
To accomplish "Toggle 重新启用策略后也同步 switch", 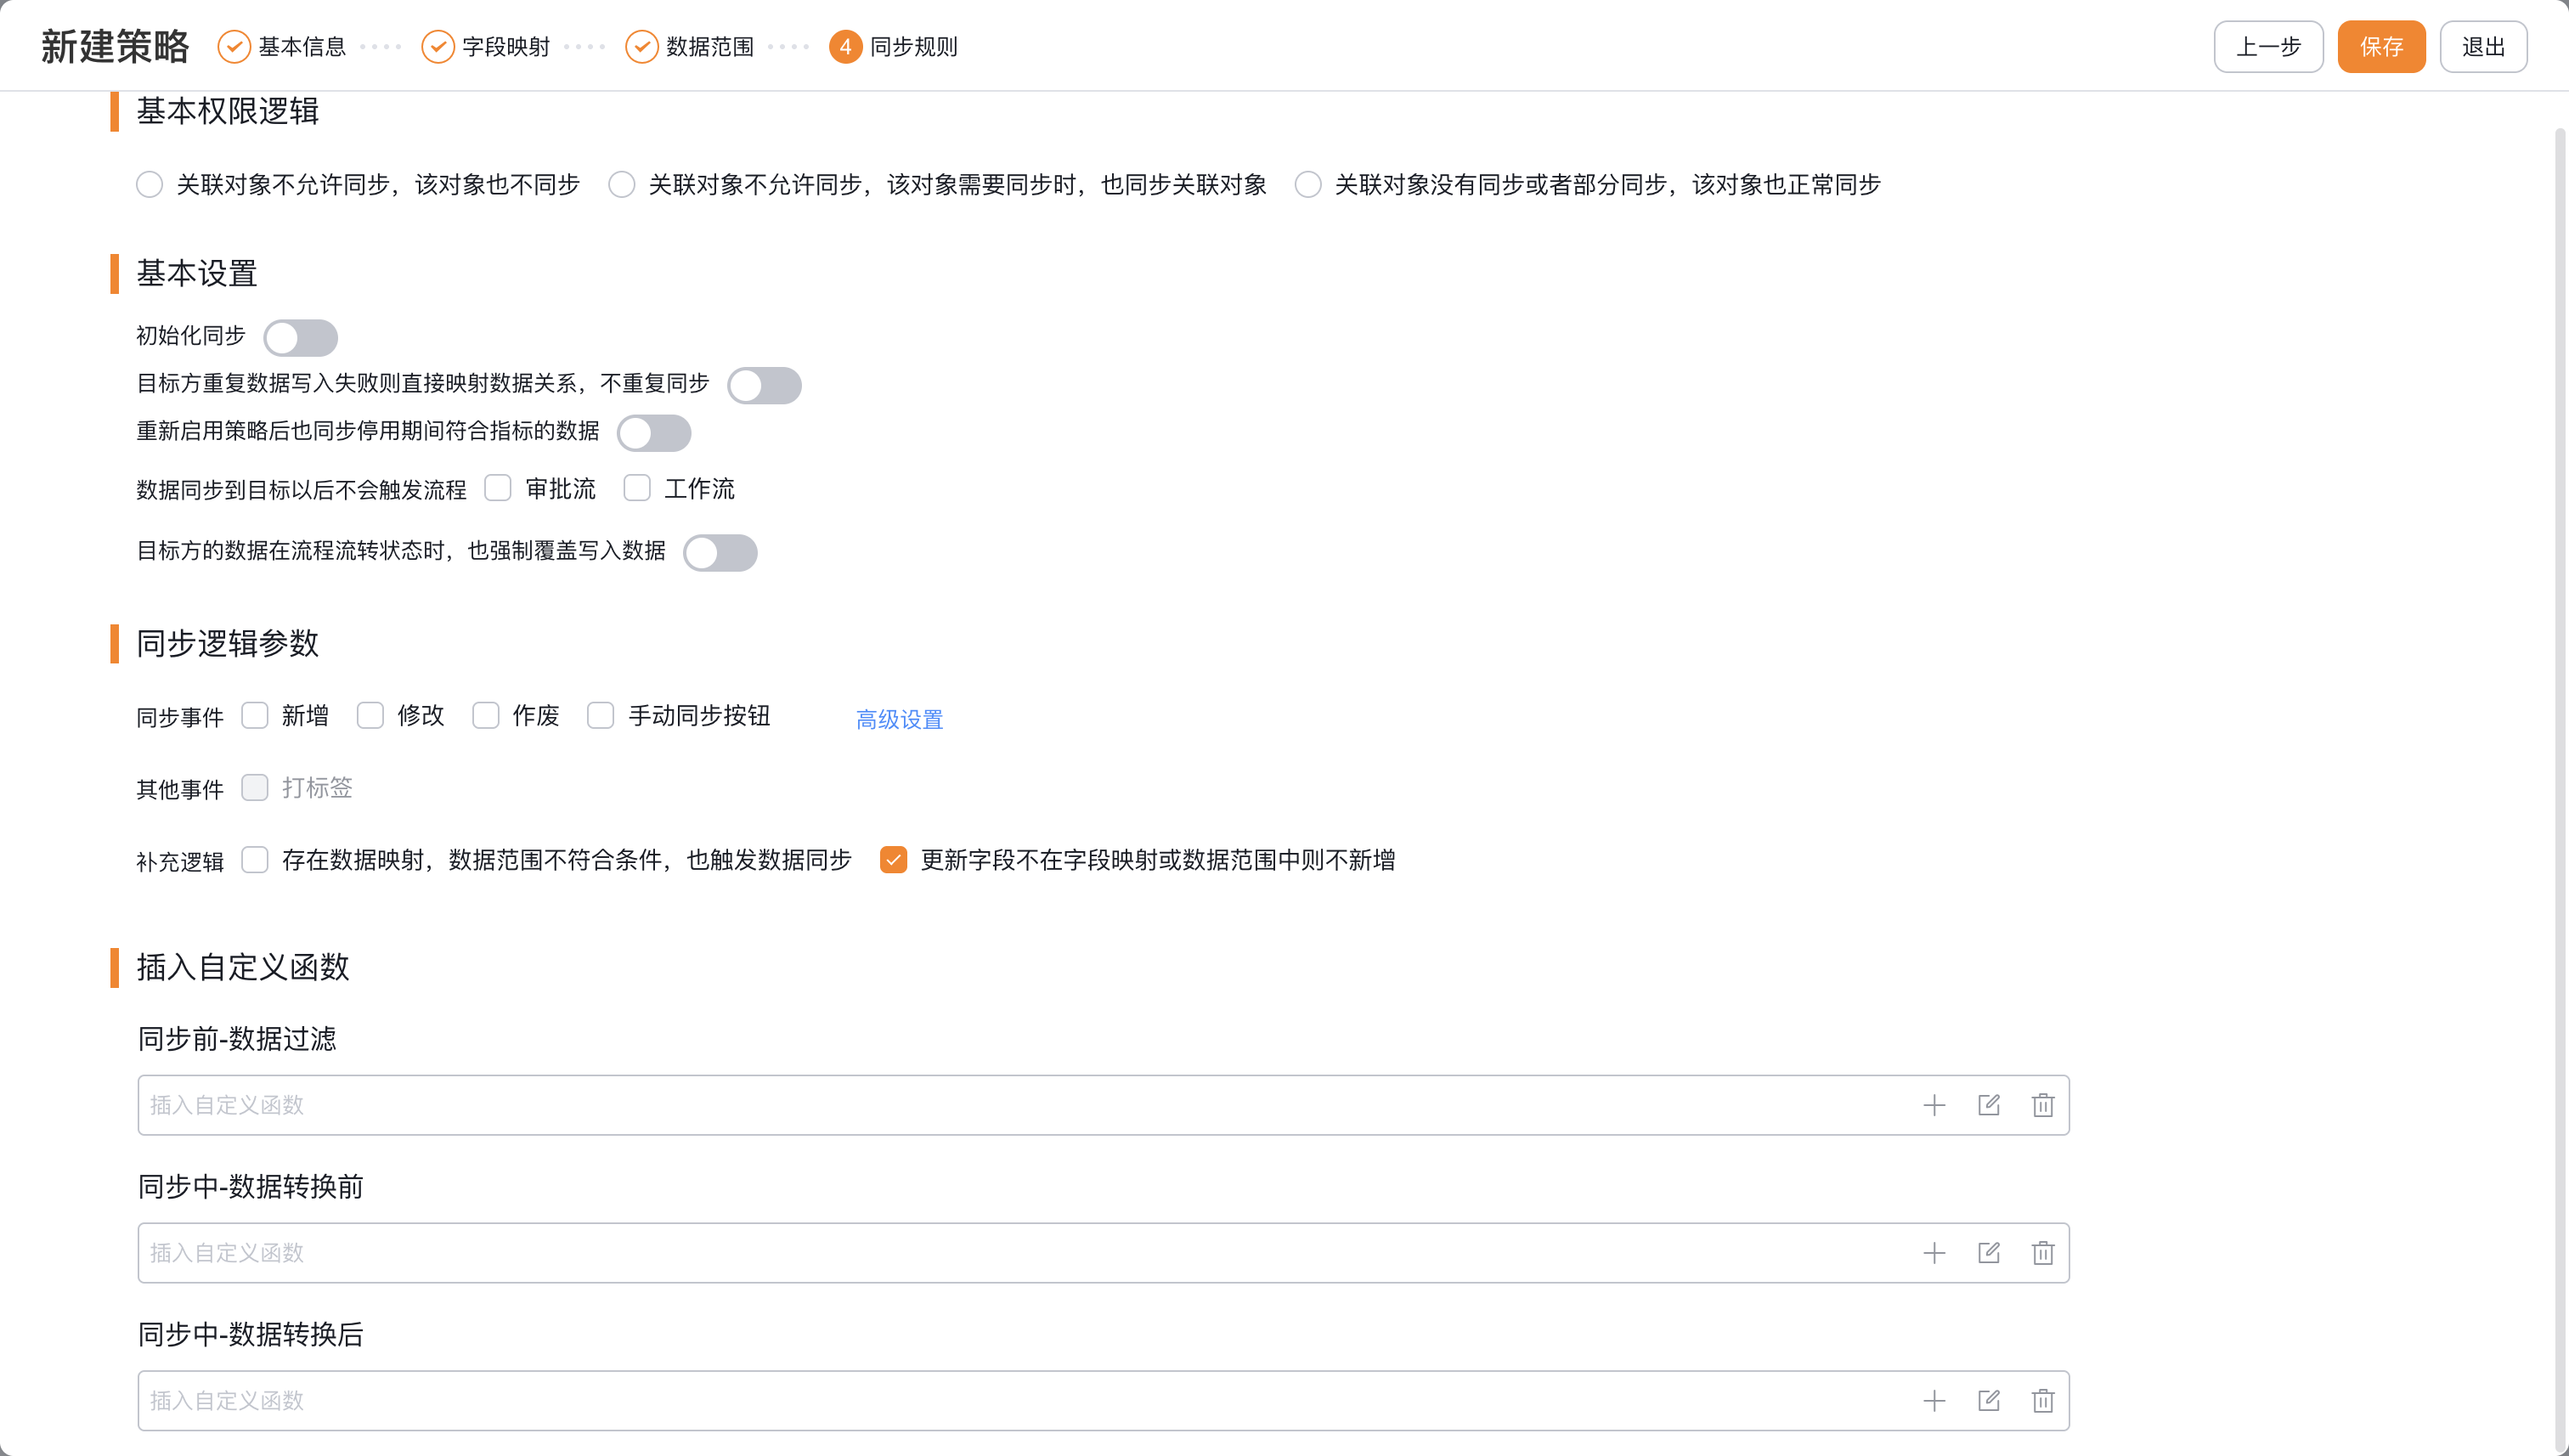I will coord(654,433).
